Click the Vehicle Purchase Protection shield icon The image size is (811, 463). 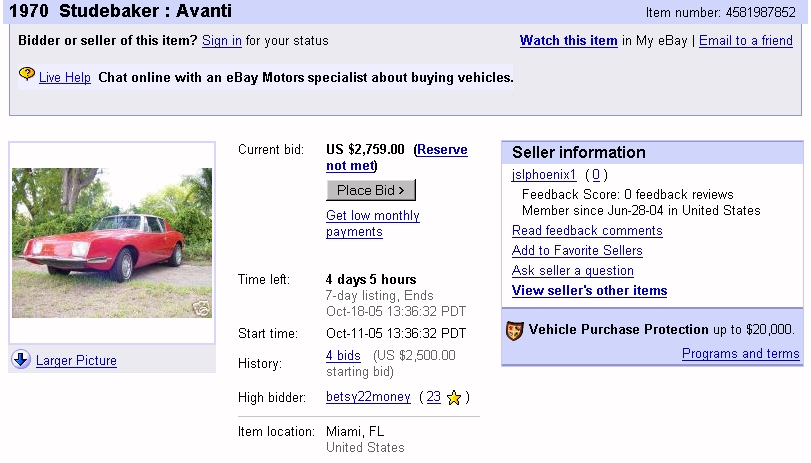point(515,330)
